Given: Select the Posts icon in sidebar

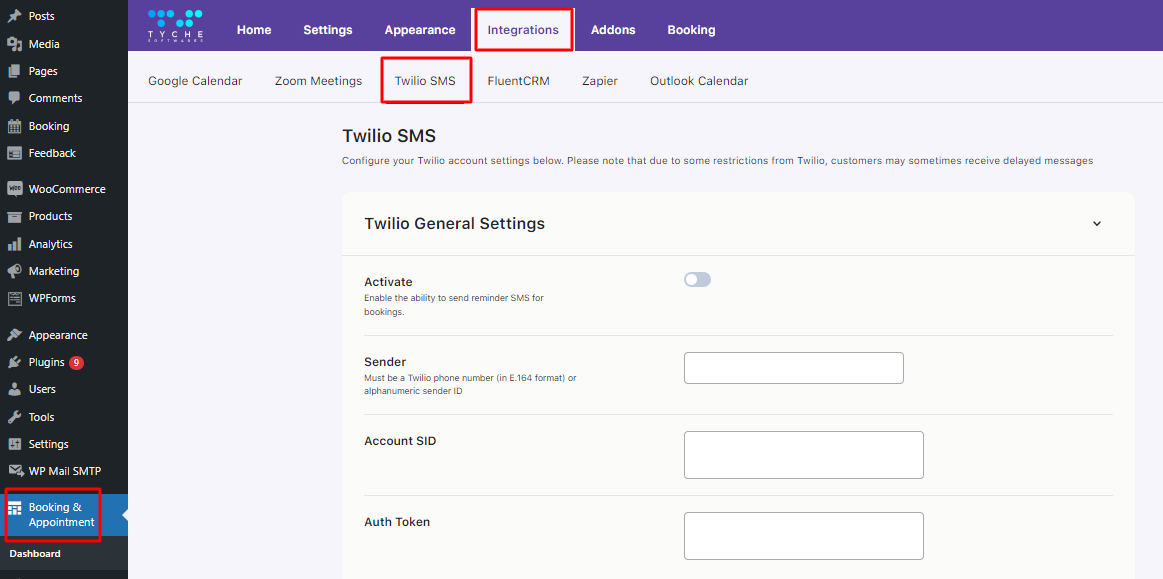Looking at the screenshot, I should click(x=15, y=16).
